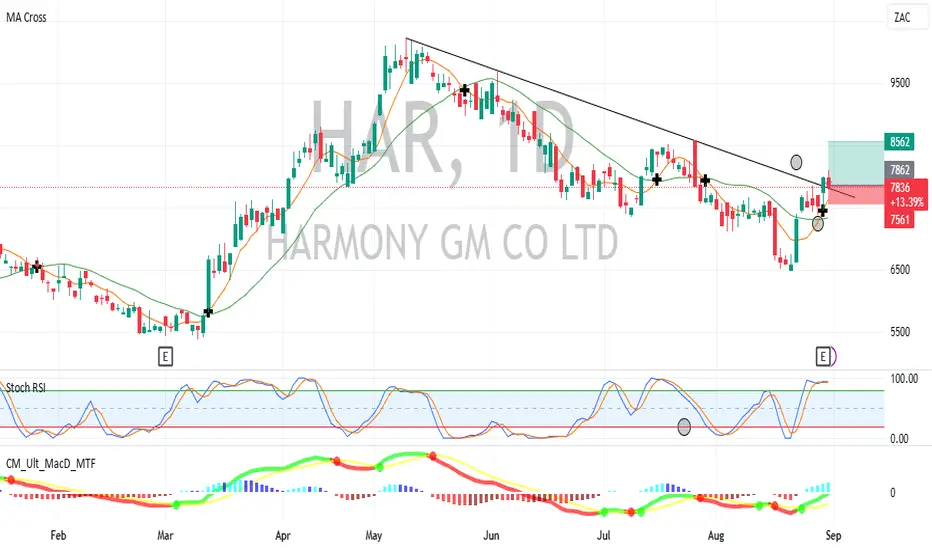Click the gray circle on the August candle

[x=818, y=224]
